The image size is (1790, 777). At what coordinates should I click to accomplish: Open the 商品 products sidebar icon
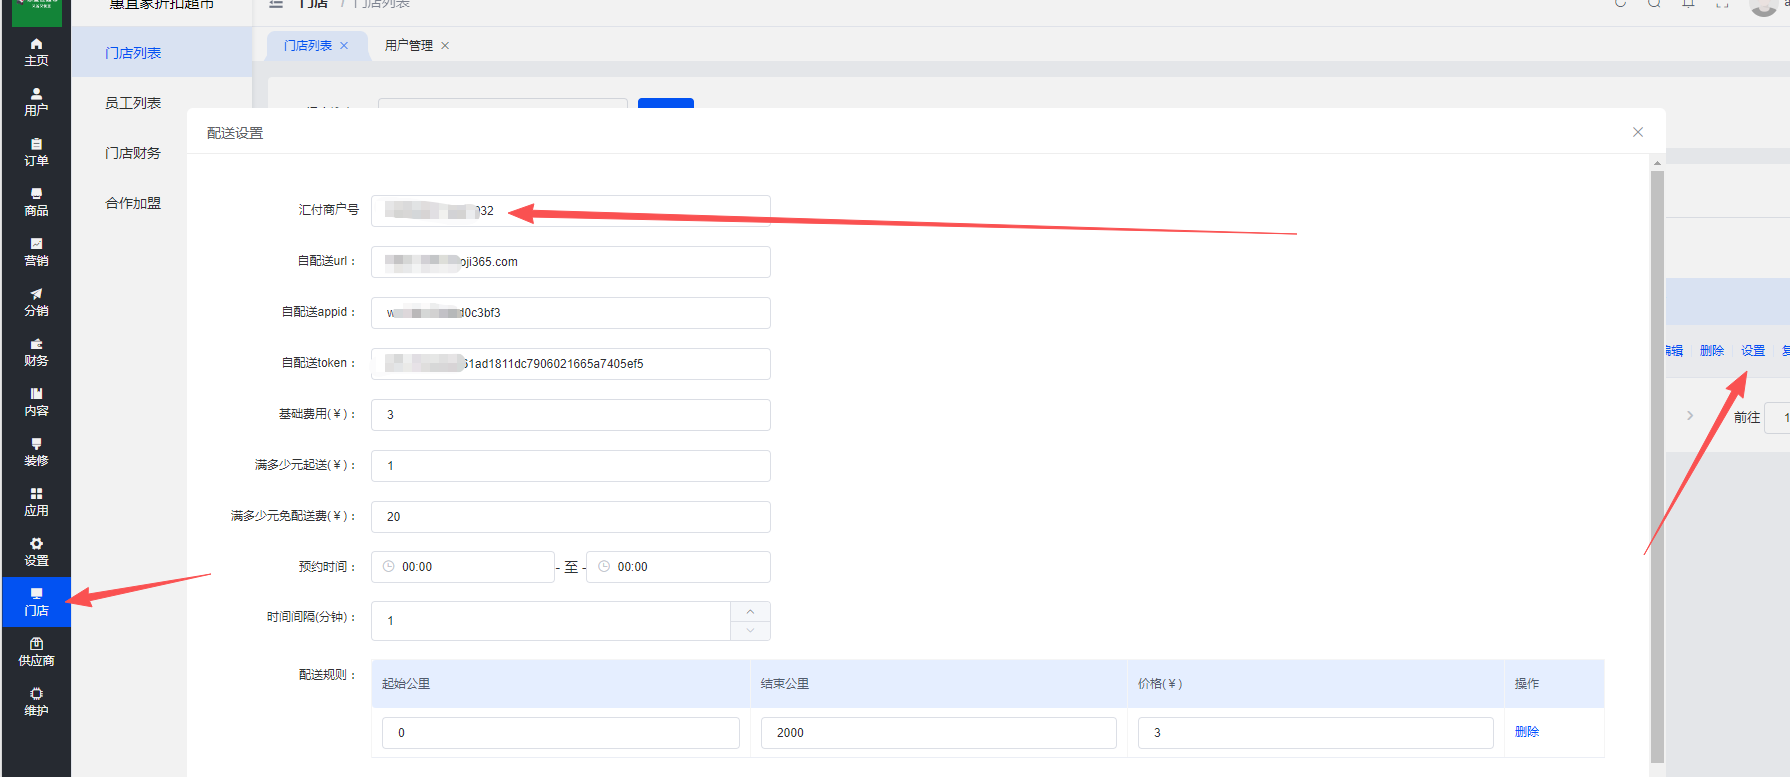pos(36,202)
